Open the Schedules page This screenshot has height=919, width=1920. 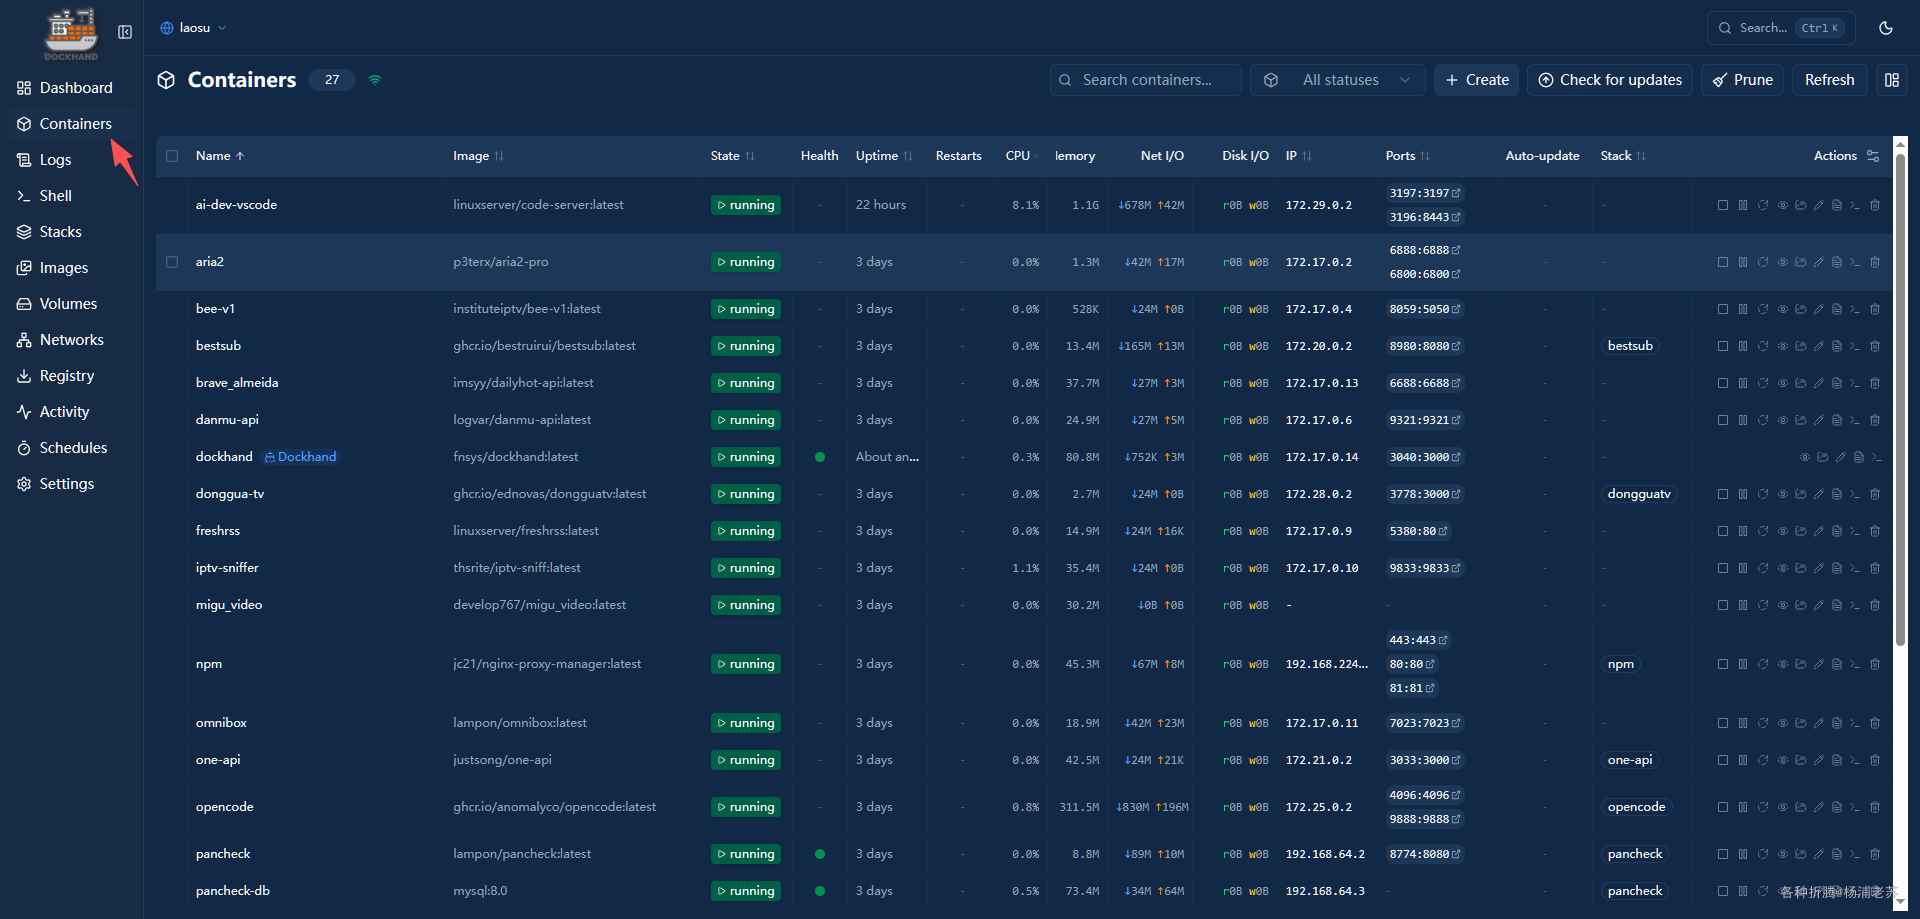(x=72, y=448)
